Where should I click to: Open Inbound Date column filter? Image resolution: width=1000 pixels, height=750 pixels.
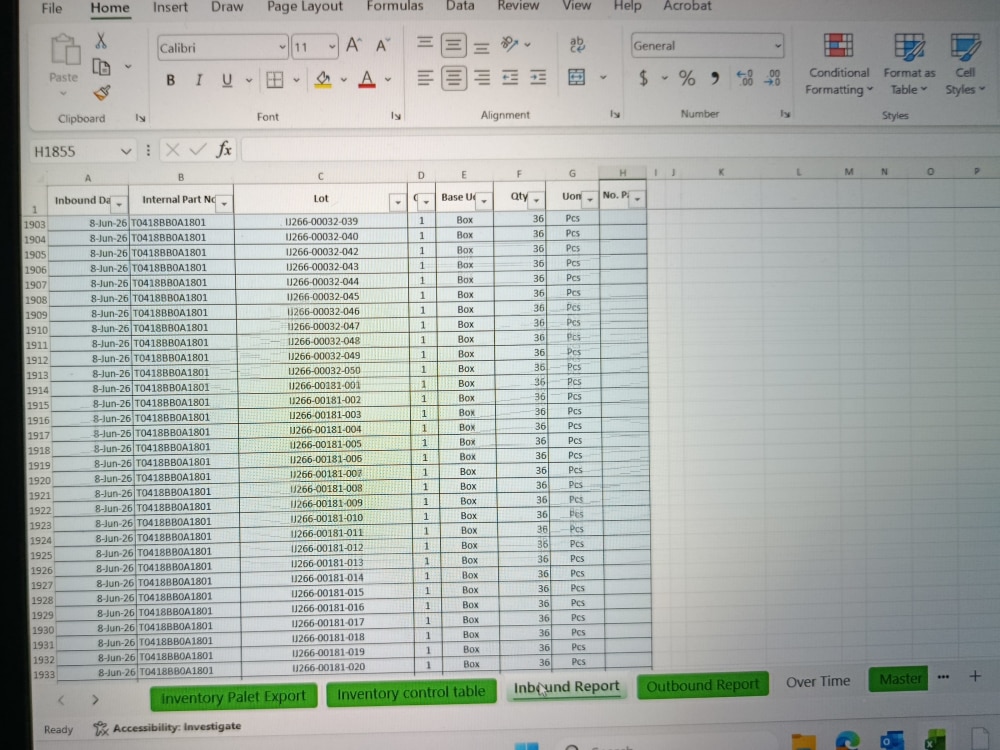pyautogui.click(x=119, y=203)
